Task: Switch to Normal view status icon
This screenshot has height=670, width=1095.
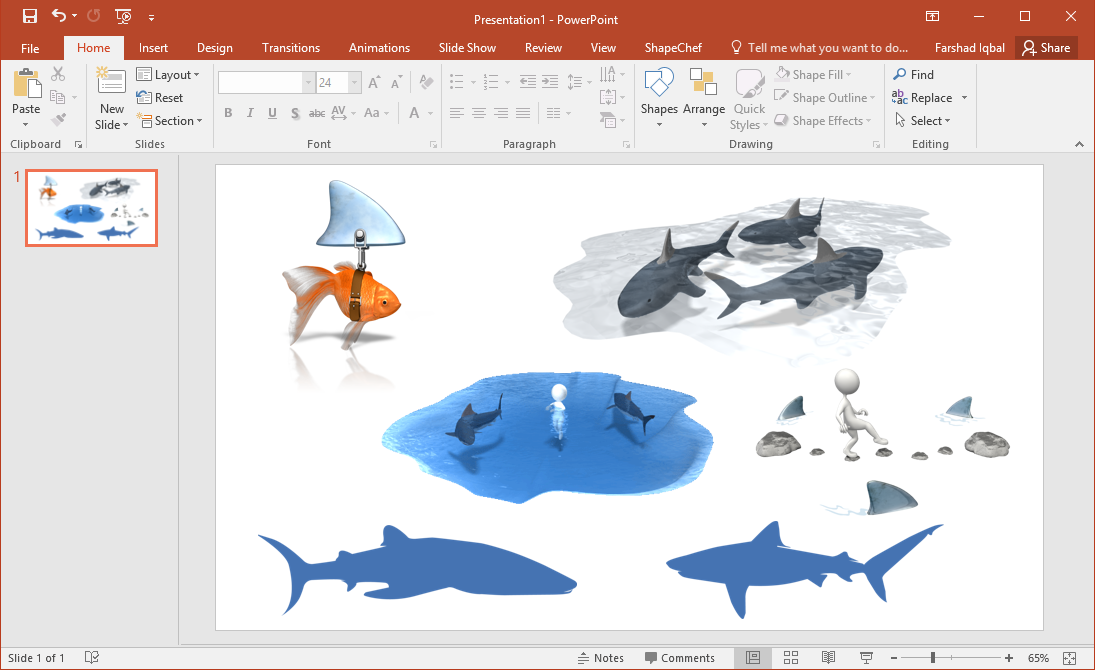Action: 753,657
